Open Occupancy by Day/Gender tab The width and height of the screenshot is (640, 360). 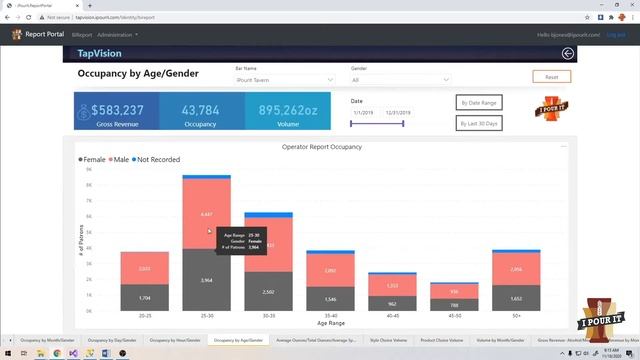pyautogui.click(x=112, y=340)
